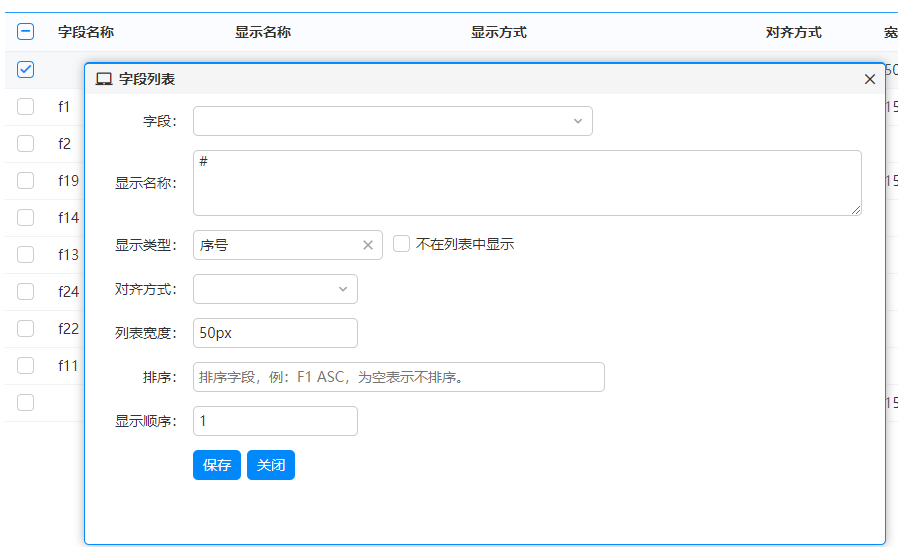Select the f11 field name cell
Screen dimensions: 898x547
[x=68, y=365]
